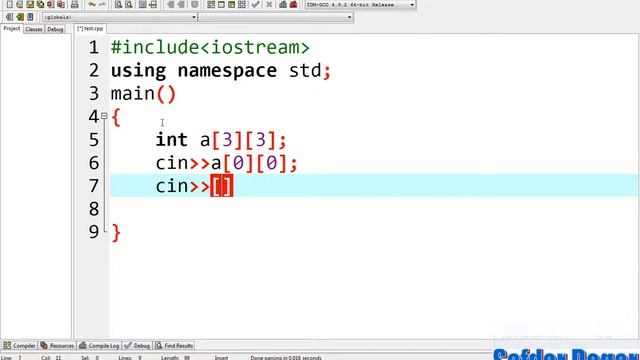Switch to the Classes tab

point(33,29)
